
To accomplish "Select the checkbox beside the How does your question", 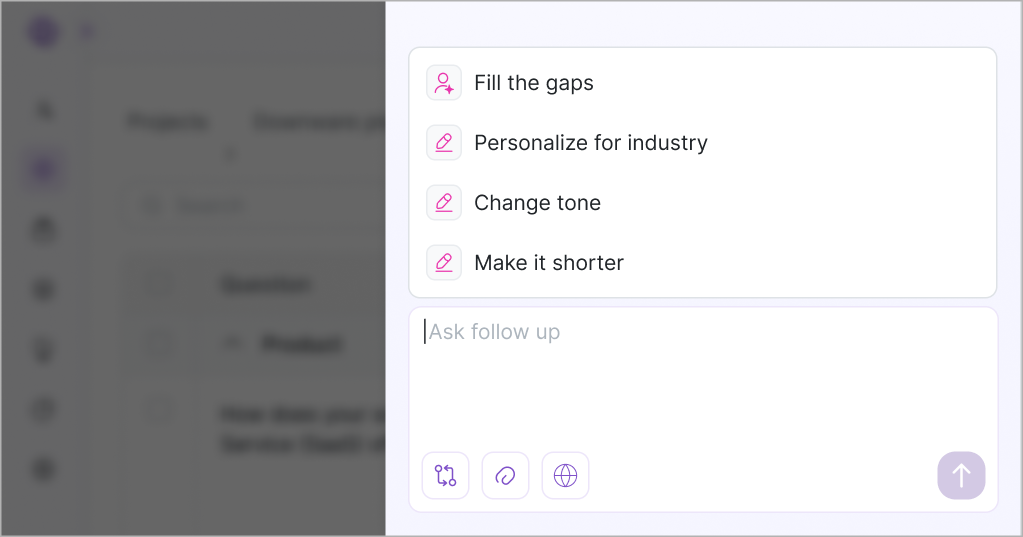I will tap(159, 410).
